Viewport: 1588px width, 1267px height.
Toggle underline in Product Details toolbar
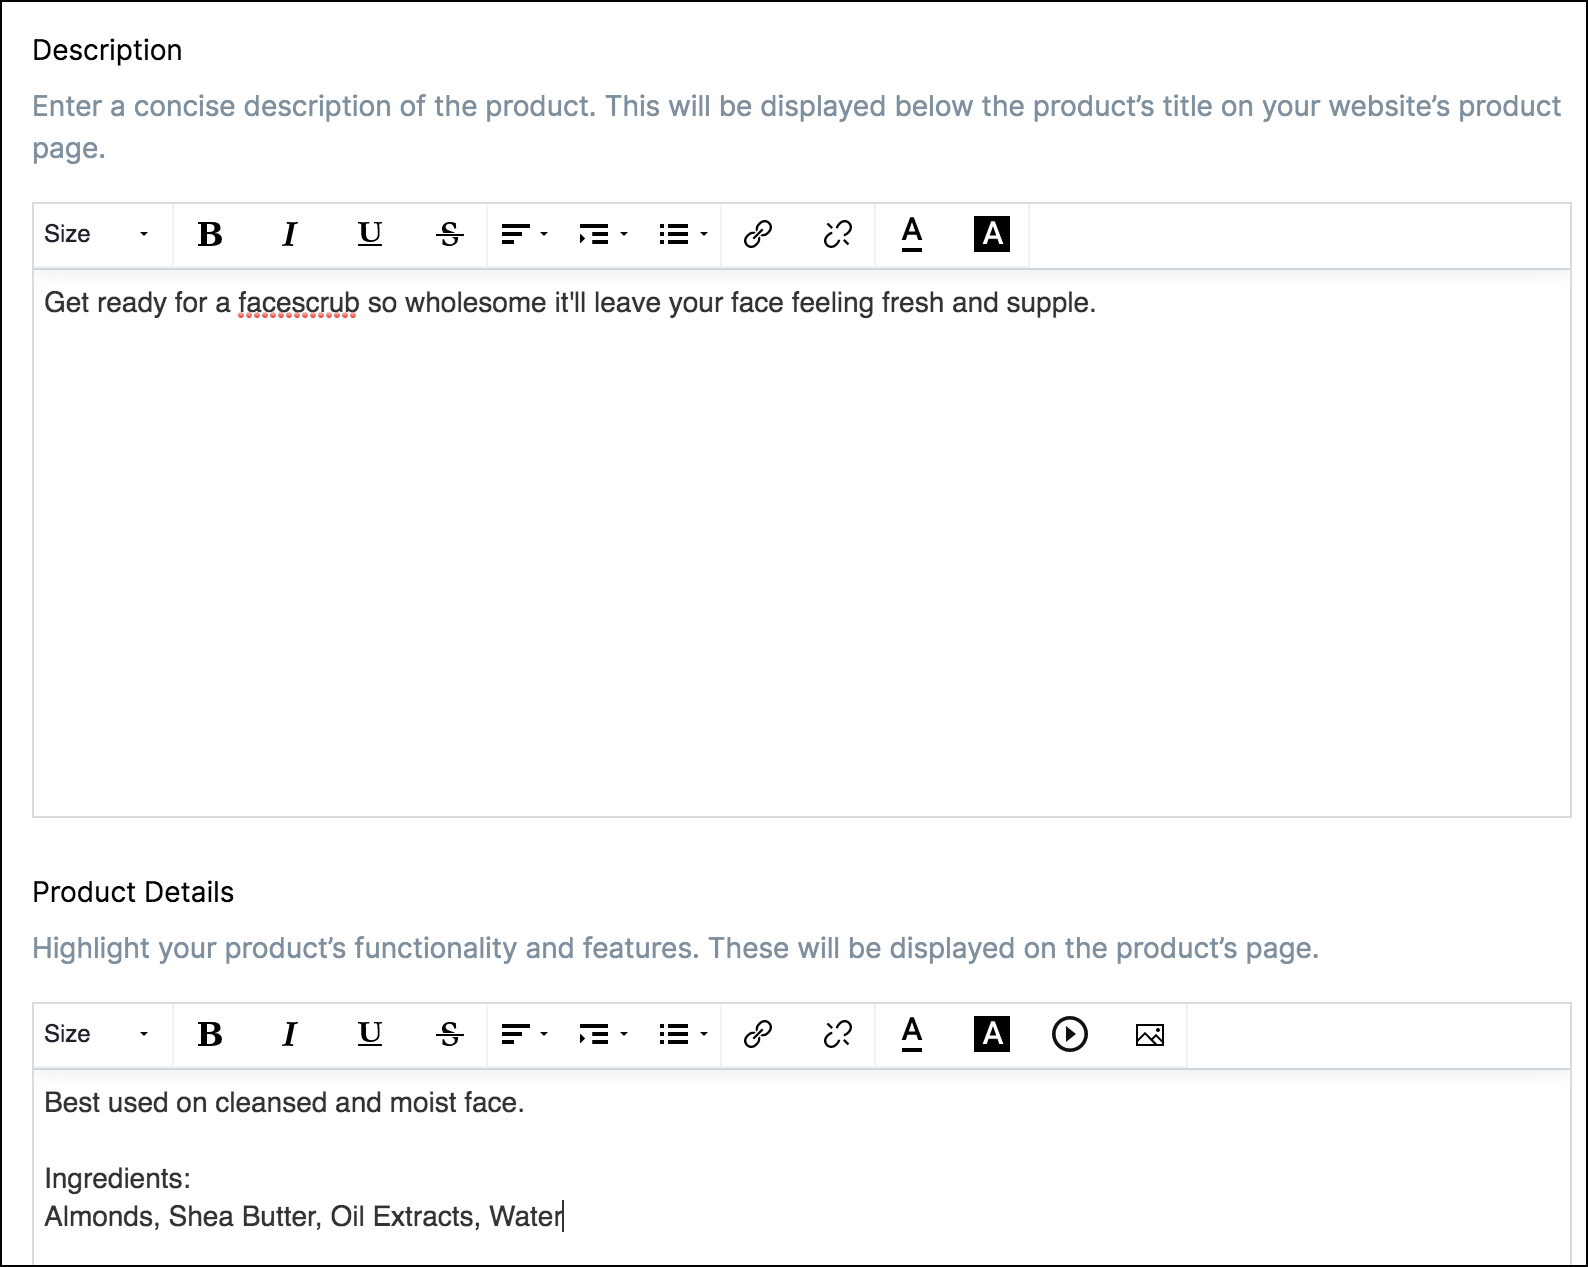click(370, 1034)
